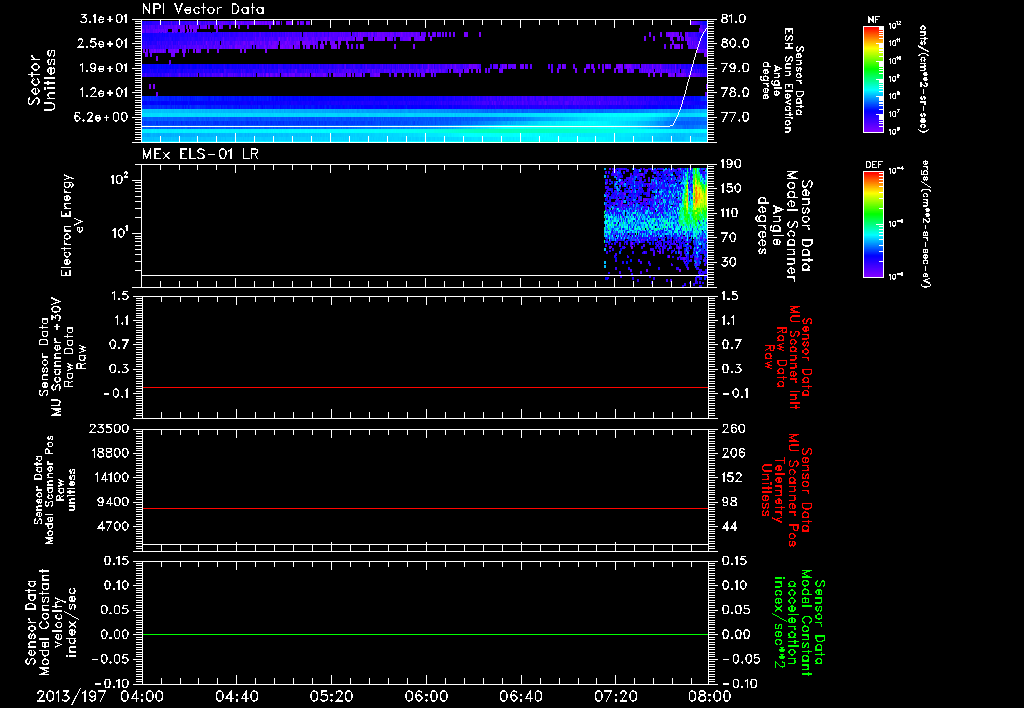Click the NPI Vector Data panel title
The image size is (1024, 708).
(x=203, y=9)
